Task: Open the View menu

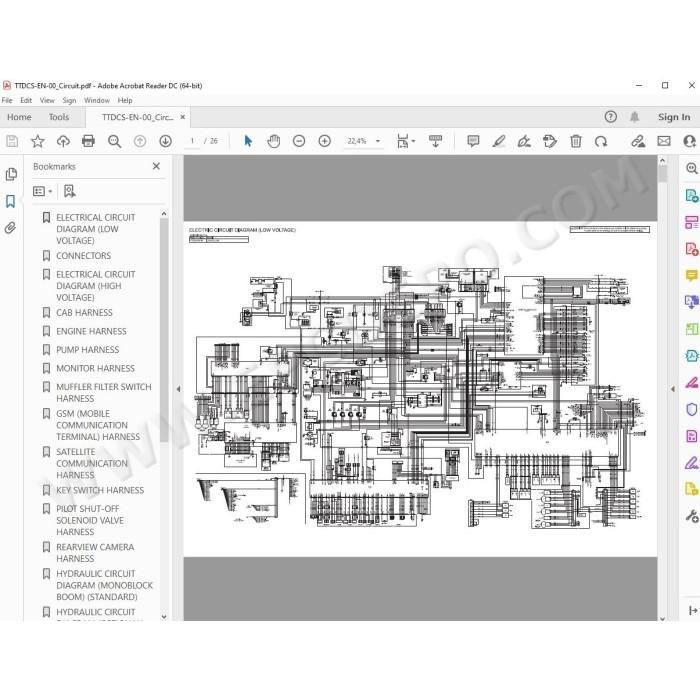Action: [x=47, y=100]
